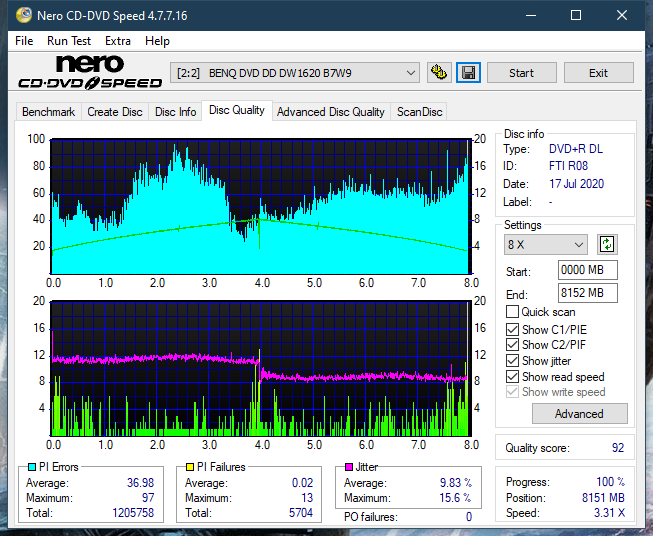Disable Show read speed checkbox
The width and height of the screenshot is (653, 536).
(512, 376)
